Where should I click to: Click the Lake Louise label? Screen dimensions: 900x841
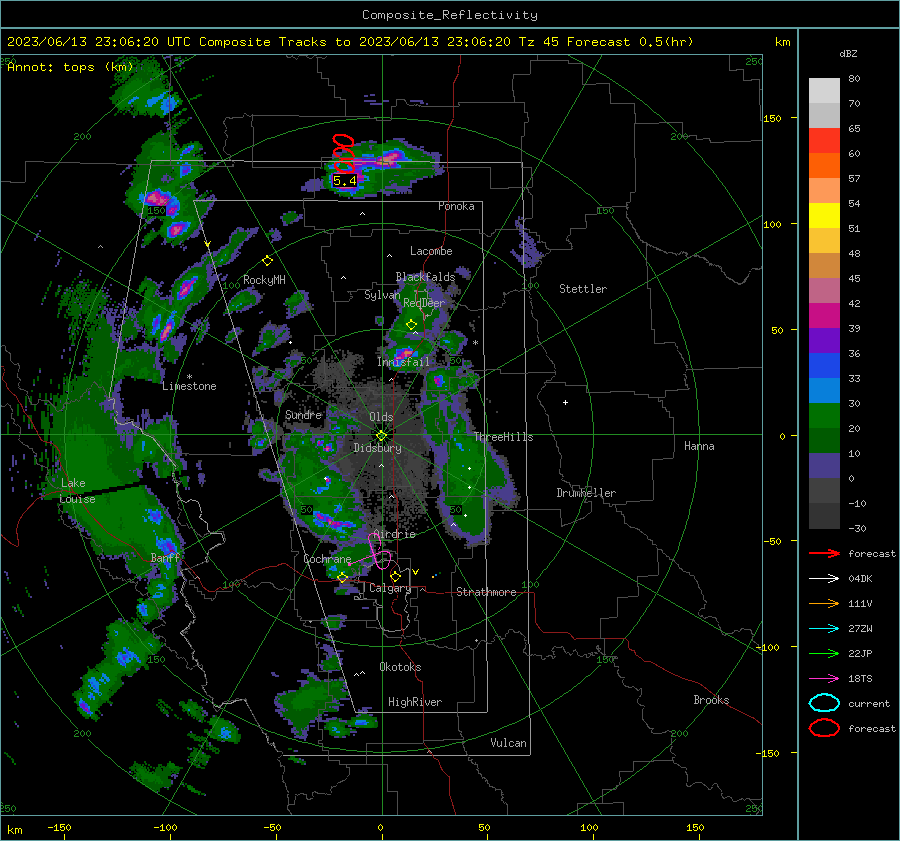[x=78, y=491]
